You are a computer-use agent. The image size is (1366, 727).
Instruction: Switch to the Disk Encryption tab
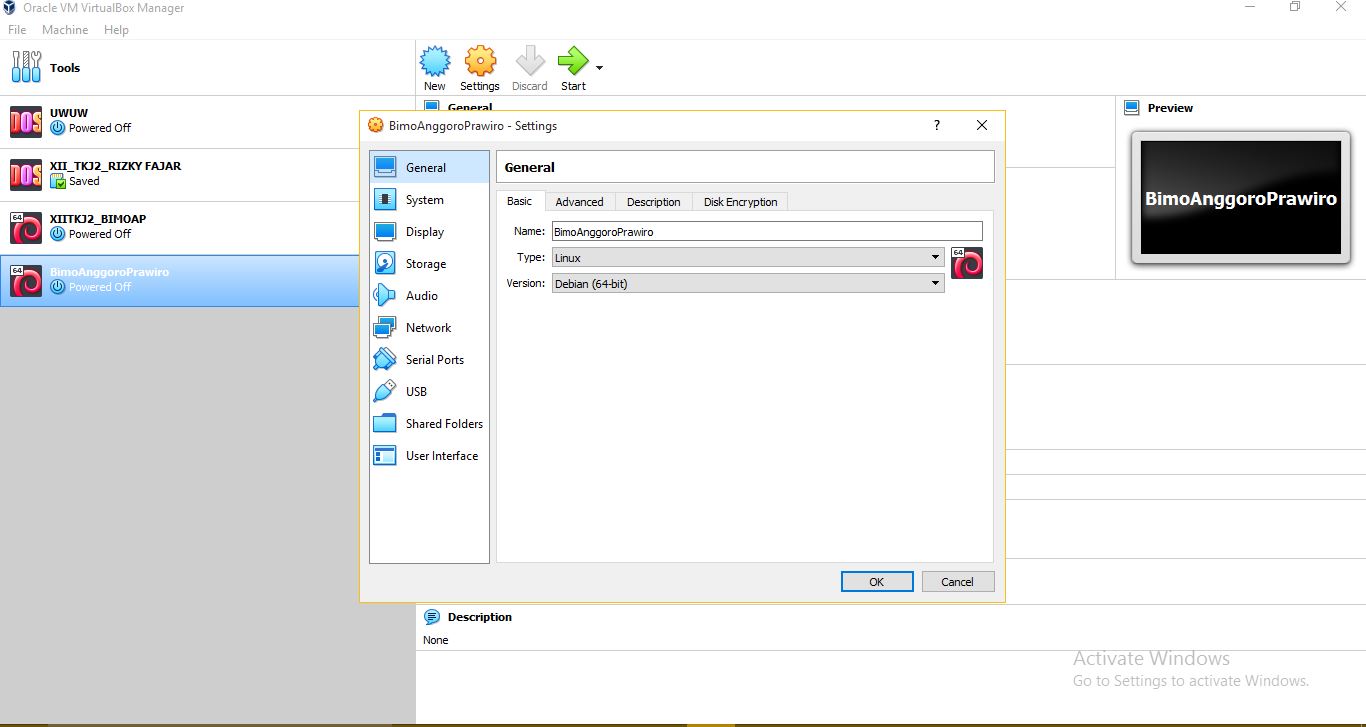741,202
